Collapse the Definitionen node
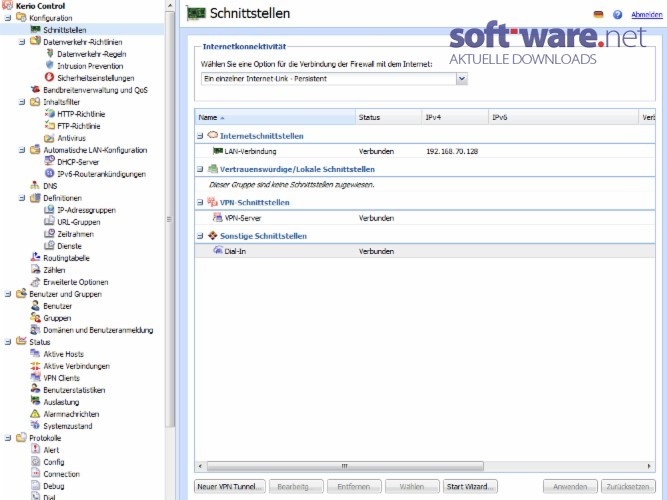The height and width of the screenshot is (500, 667). [x=22, y=198]
